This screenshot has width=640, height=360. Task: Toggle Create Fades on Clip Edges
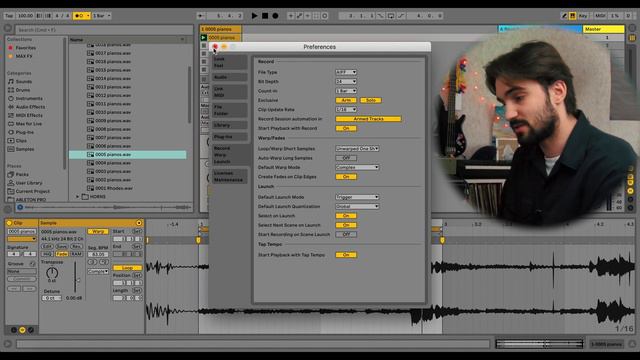click(x=346, y=177)
